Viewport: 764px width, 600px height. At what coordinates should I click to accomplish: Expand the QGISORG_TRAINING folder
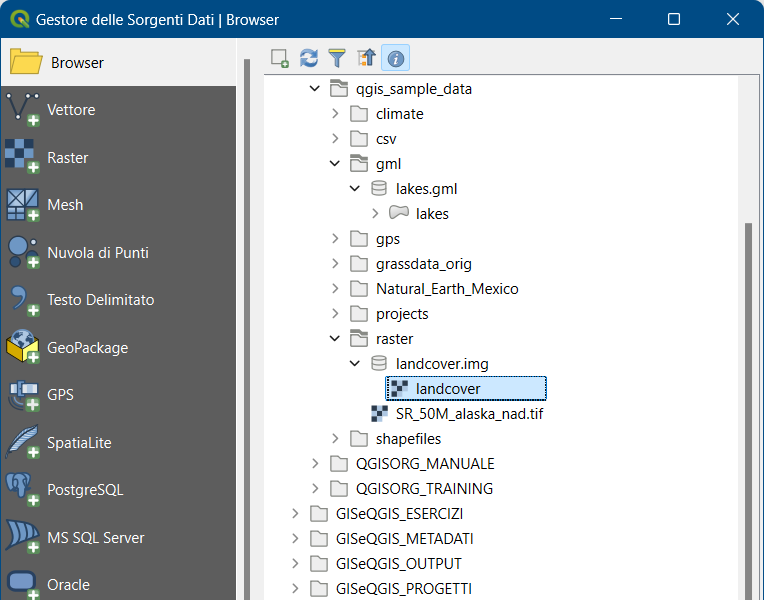pos(315,488)
